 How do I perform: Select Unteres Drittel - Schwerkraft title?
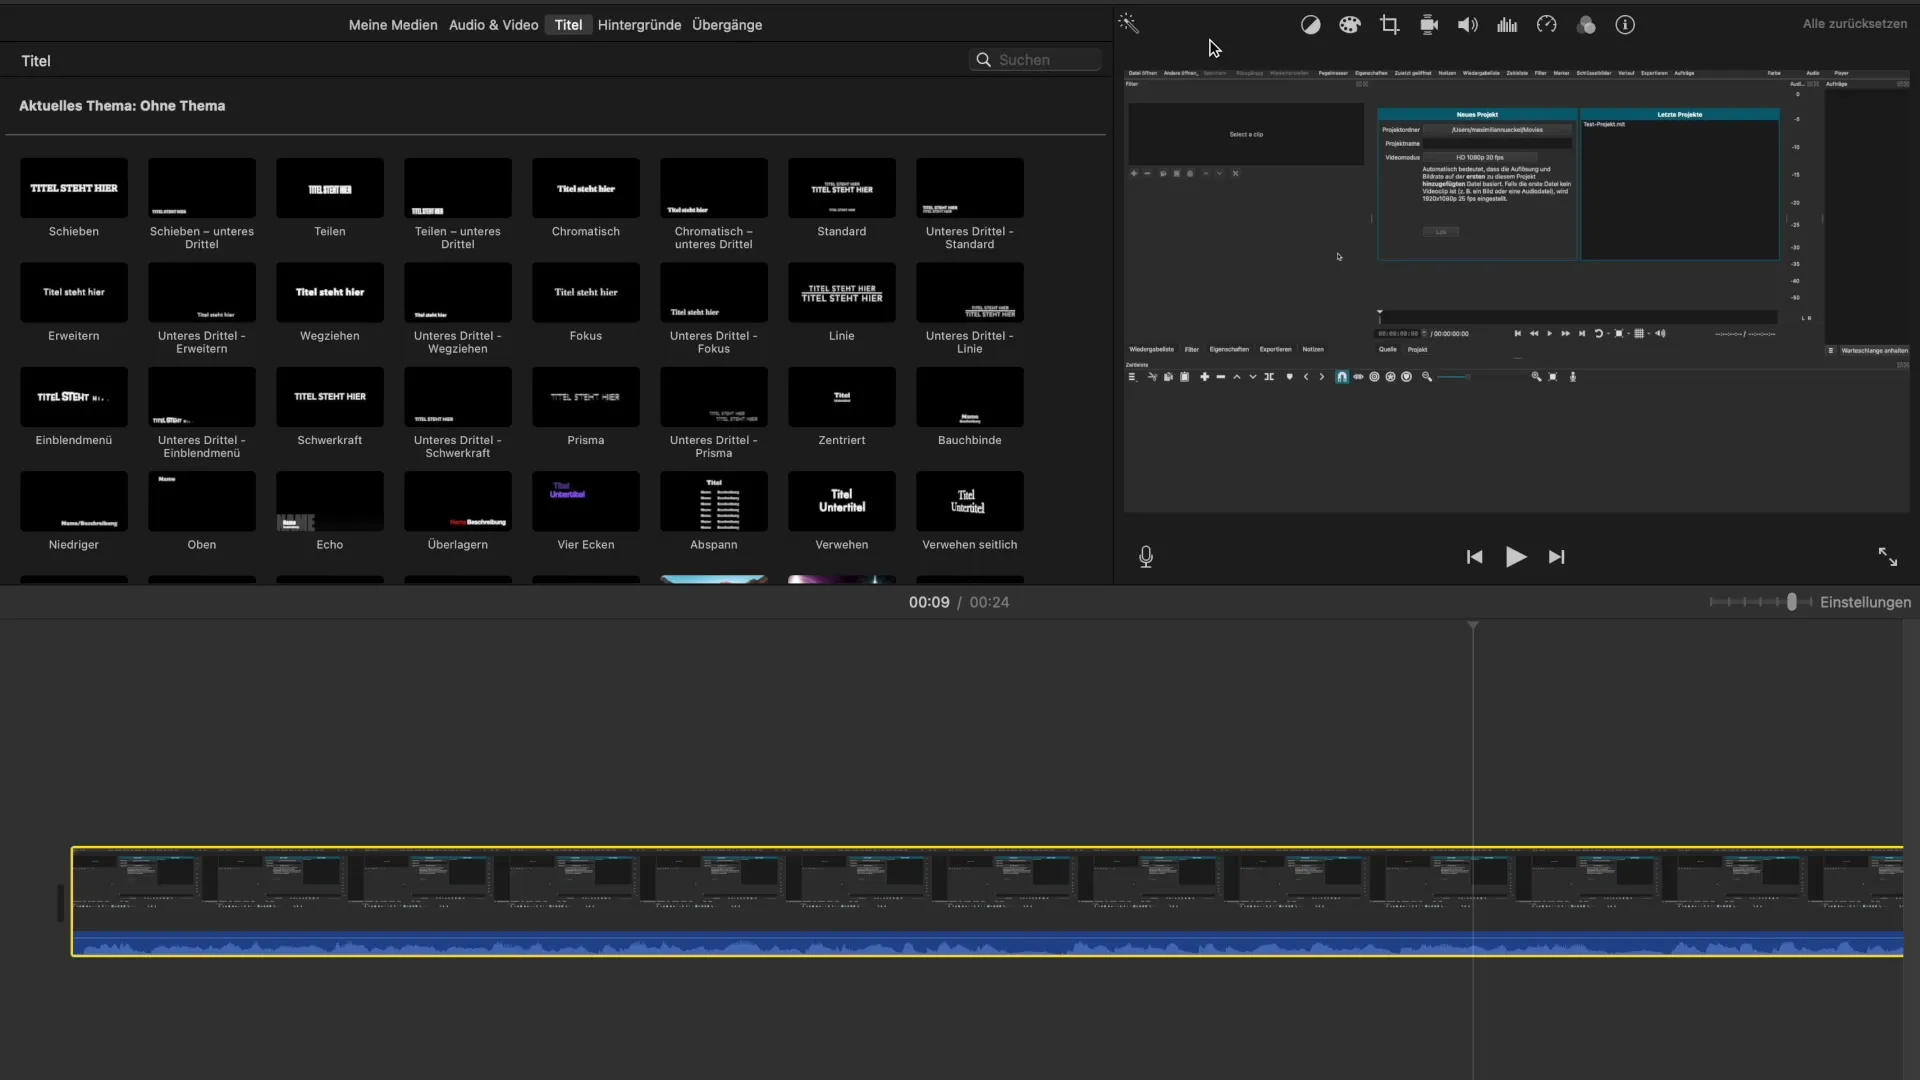coord(458,397)
